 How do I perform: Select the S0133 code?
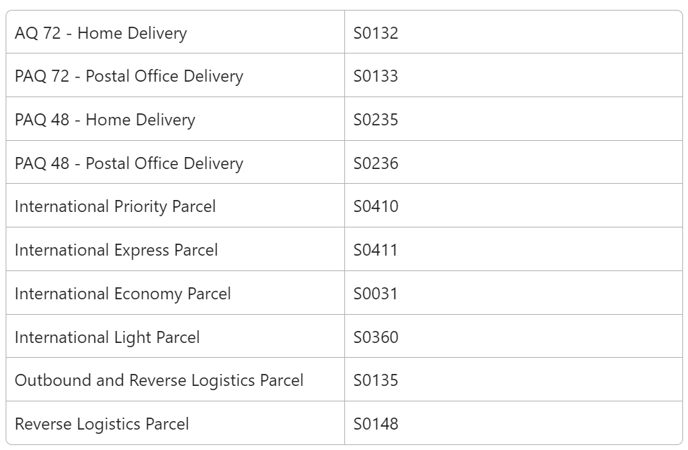[376, 76]
